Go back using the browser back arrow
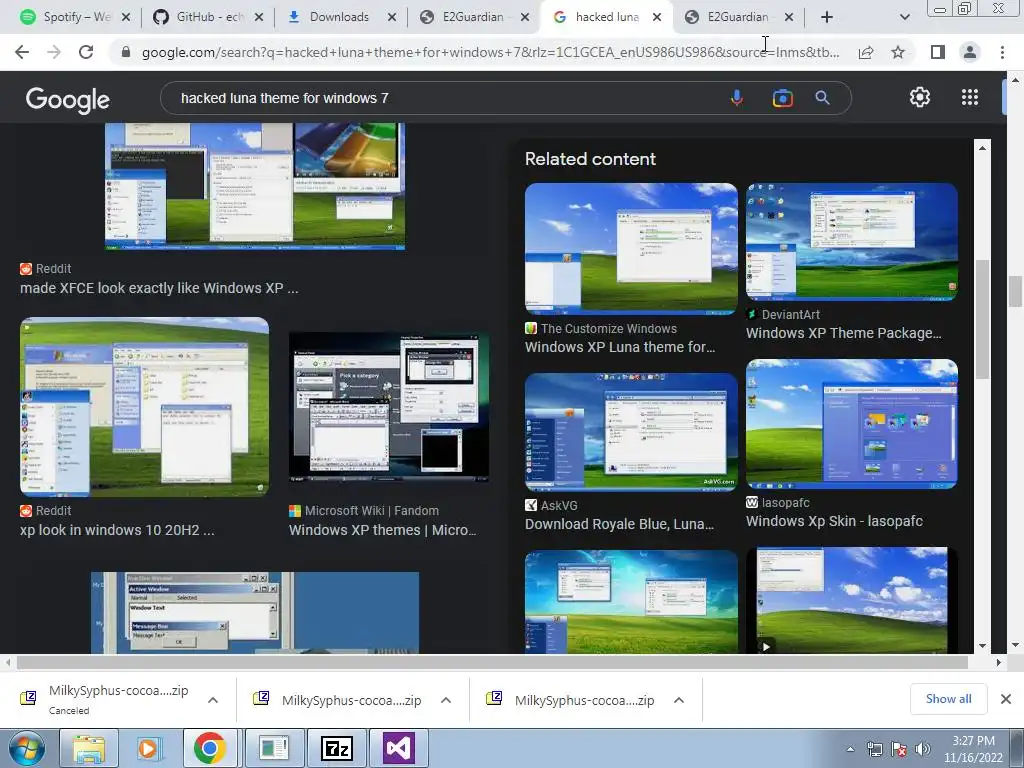Screen dimensions: 1024x768 pos(22,52)
